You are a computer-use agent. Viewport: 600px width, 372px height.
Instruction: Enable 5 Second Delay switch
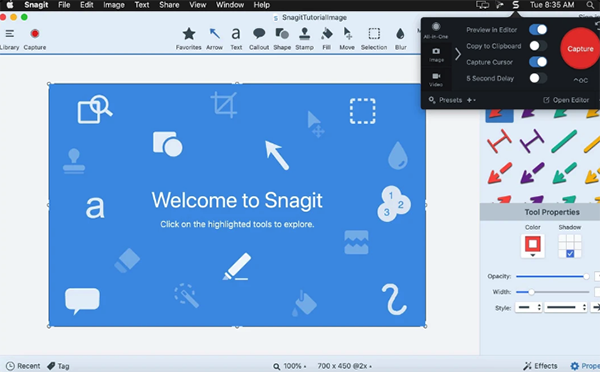[538, 78]
